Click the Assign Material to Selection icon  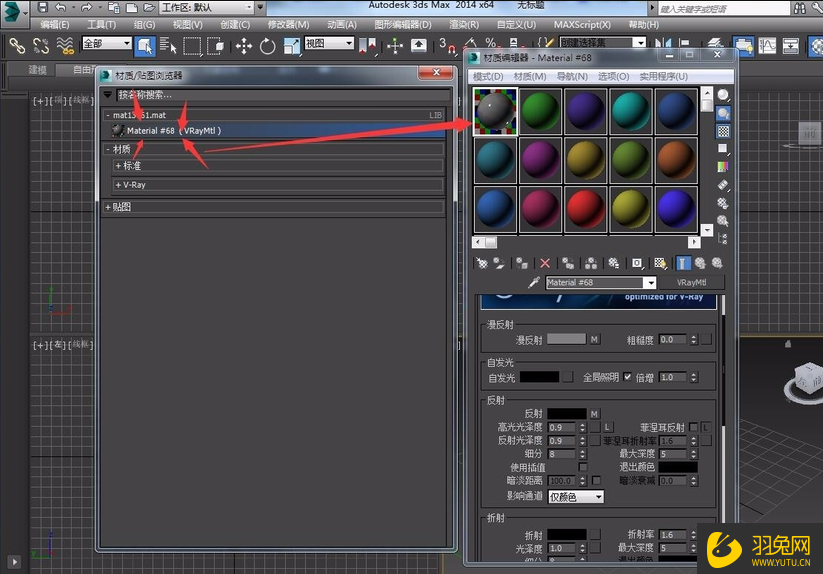(522, 263)
